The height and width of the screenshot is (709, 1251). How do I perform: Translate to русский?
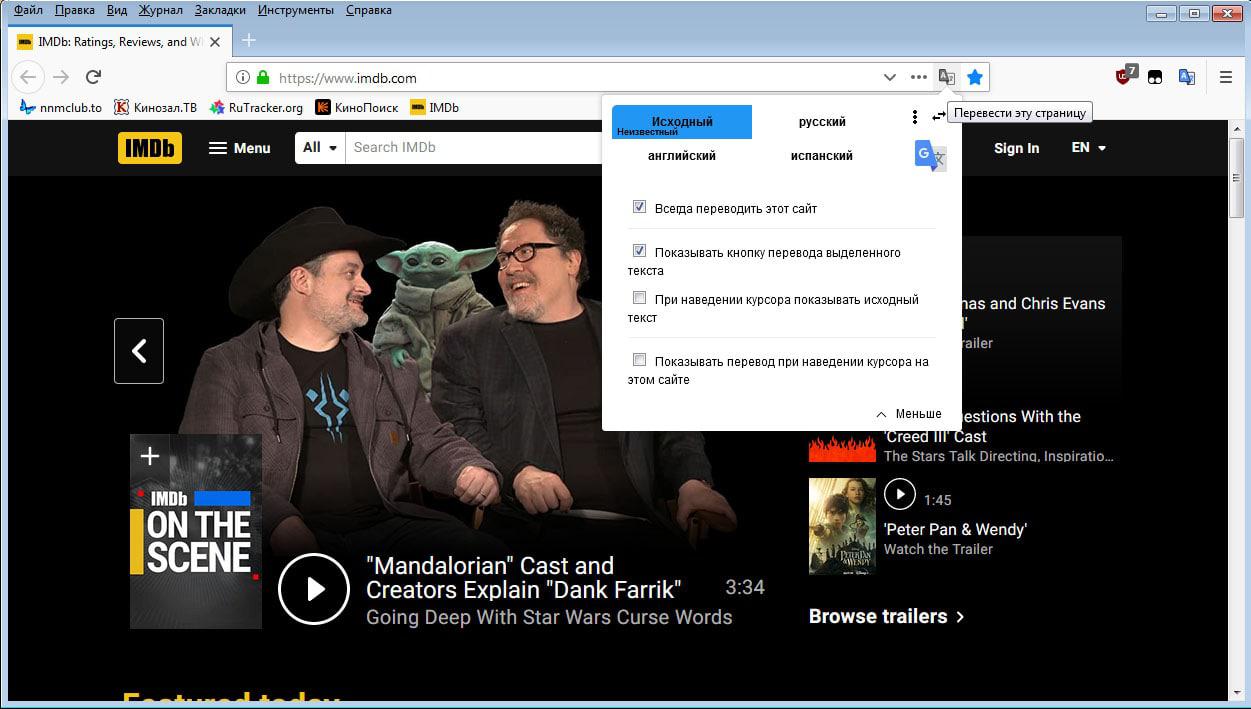click(x=822, y=122)
